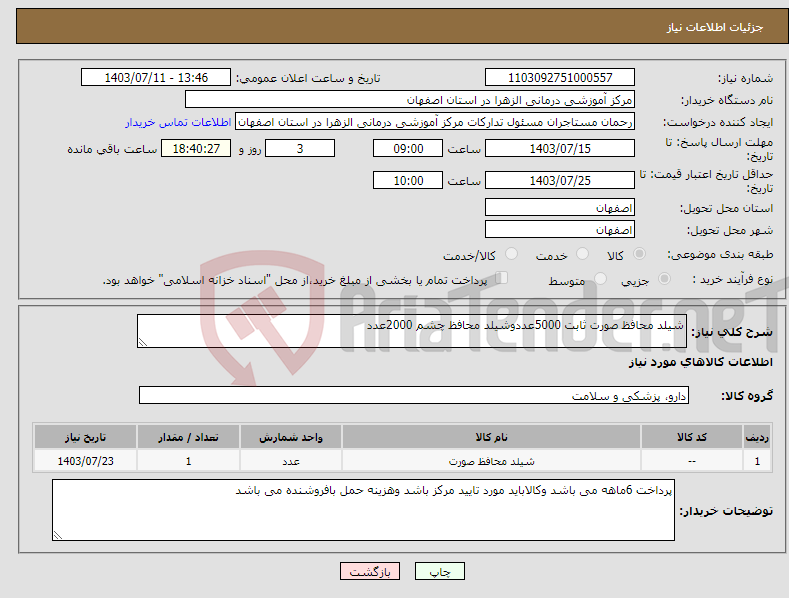Click the remaining time field 18:40:27
Image resolution: width=789 pixels, height=598 pixels.
tap(196, 148)
